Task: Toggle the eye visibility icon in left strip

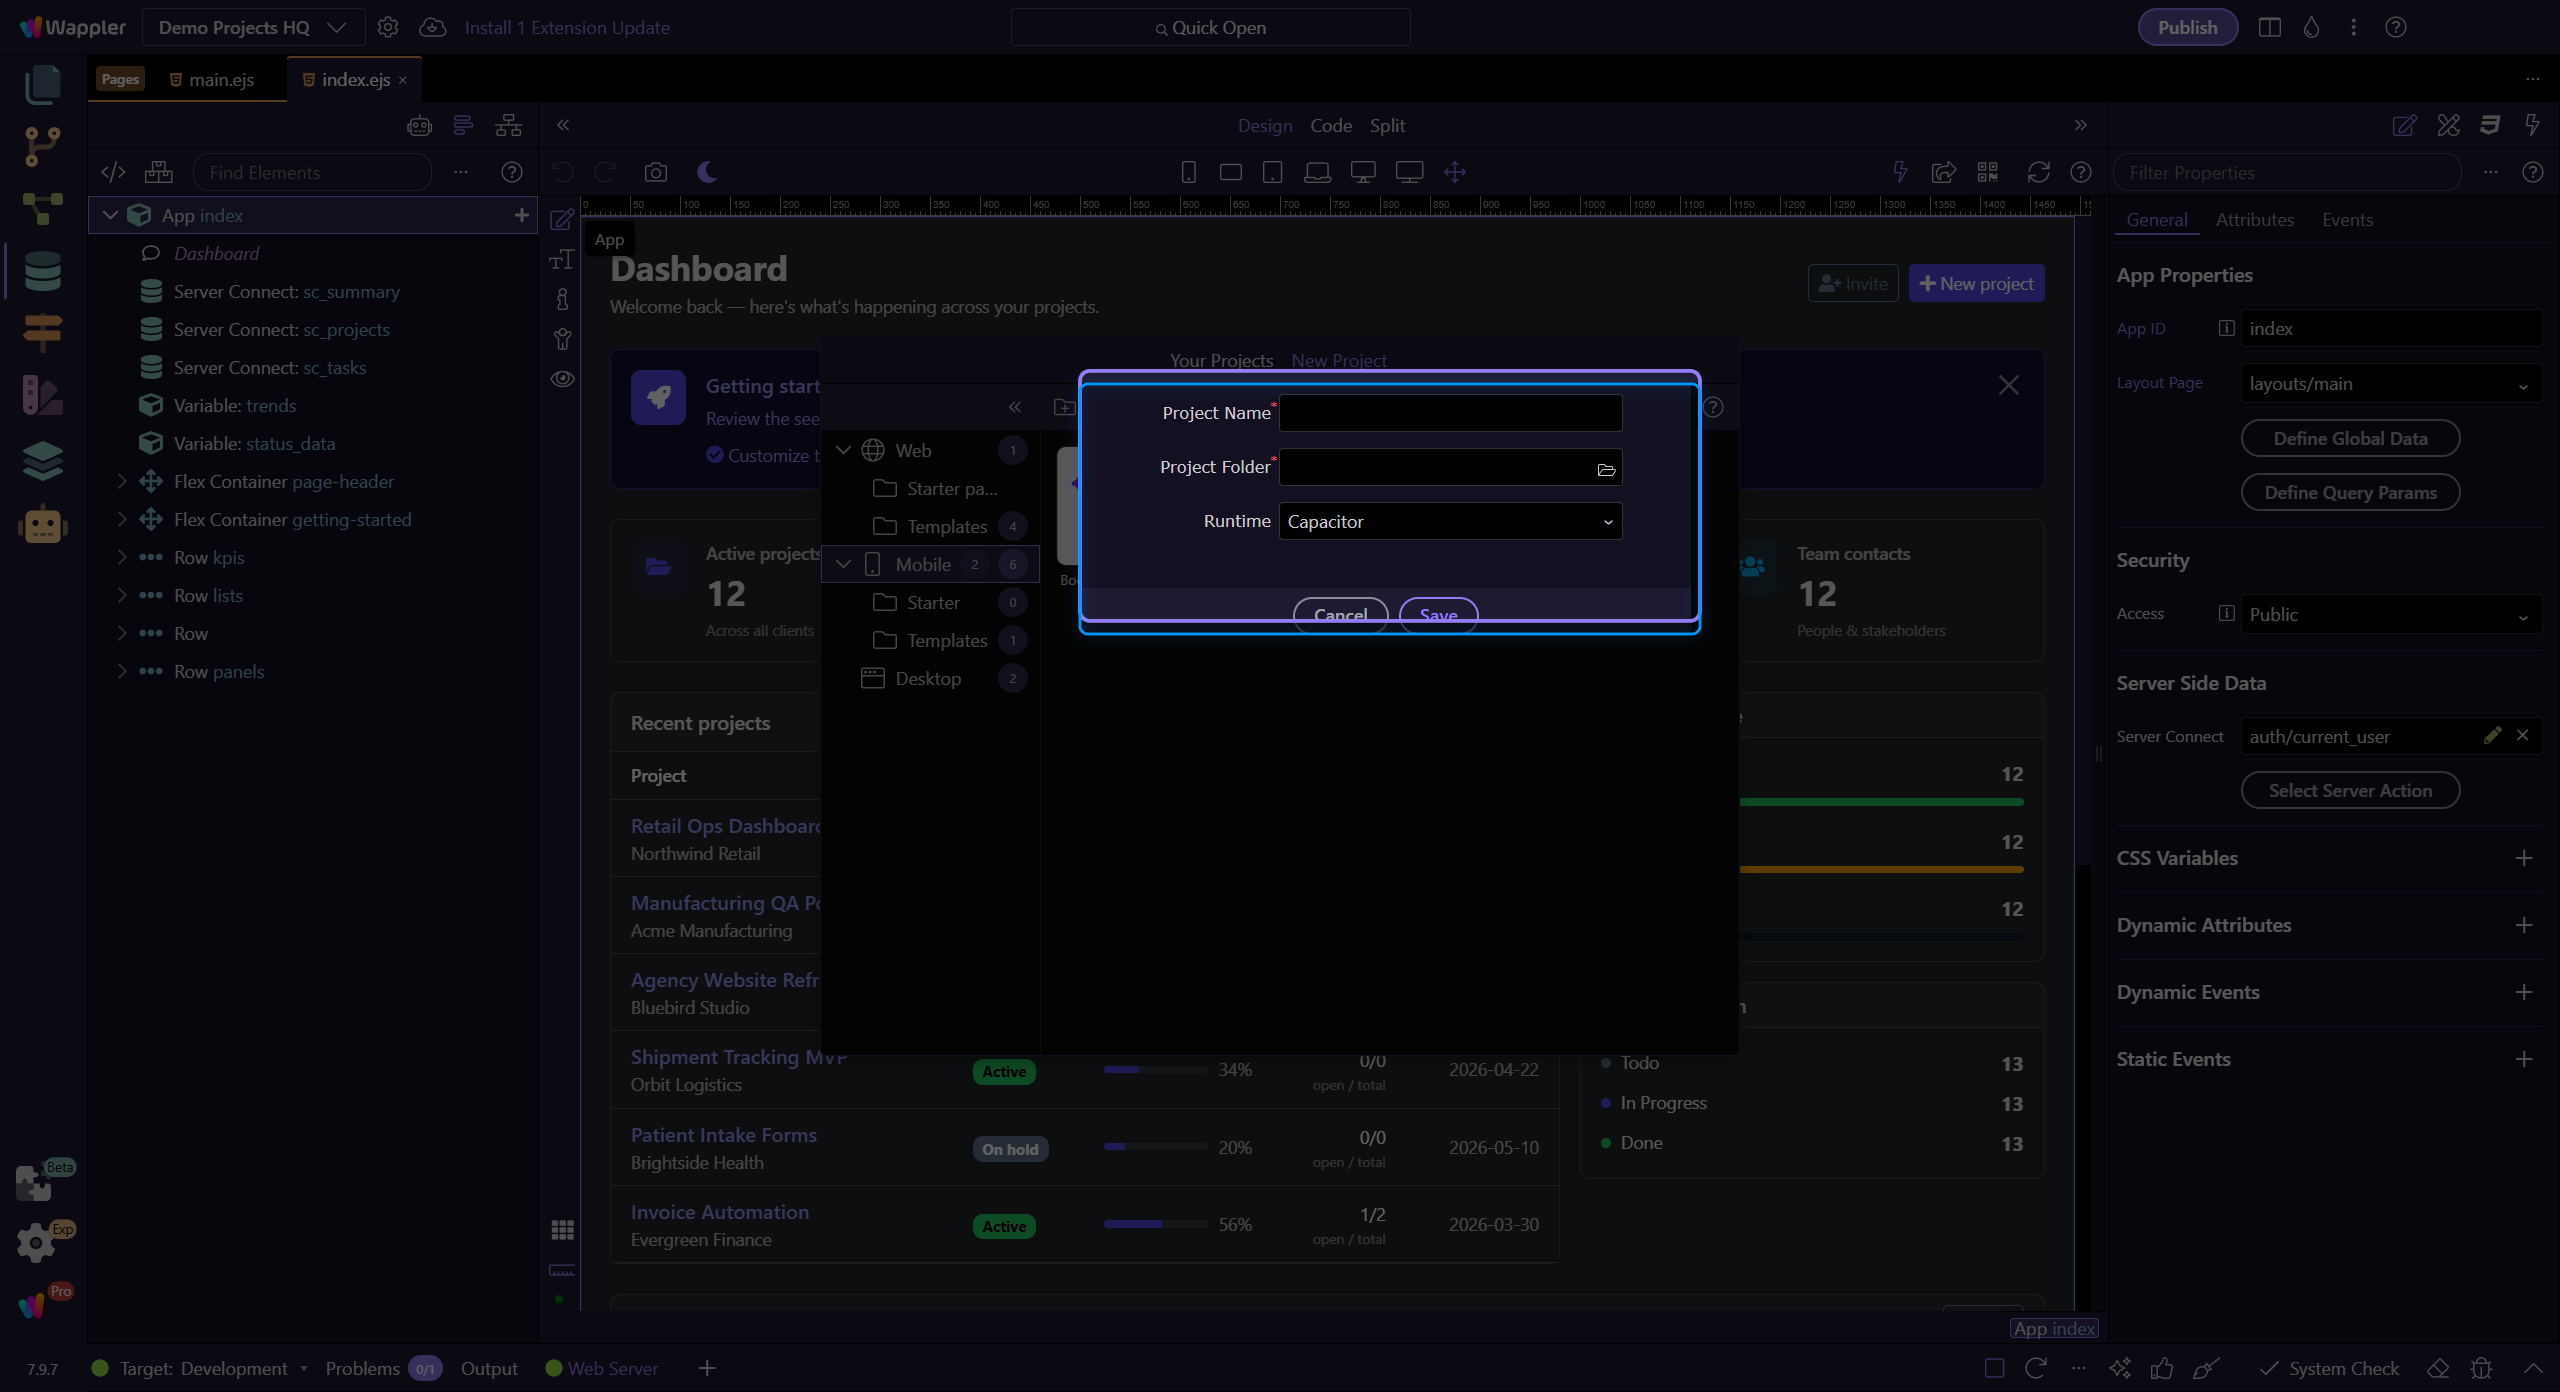Action: [x=563, y=379]
